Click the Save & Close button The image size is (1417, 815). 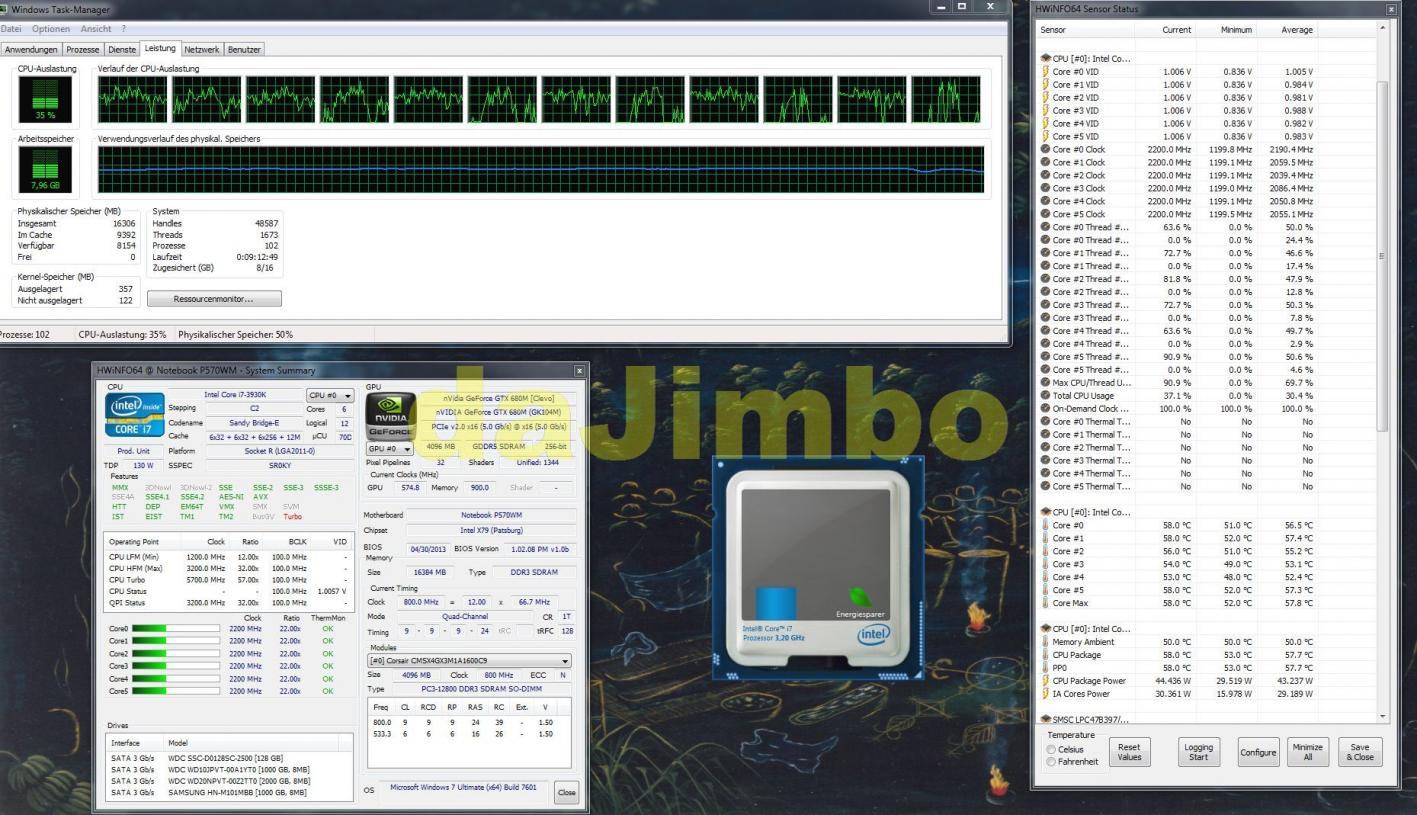point(1360,752)
